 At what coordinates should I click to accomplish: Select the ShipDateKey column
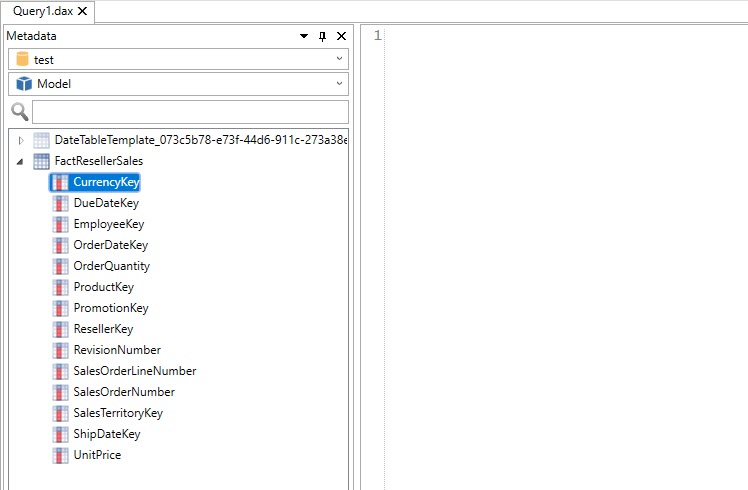click(x=106, y=434)
